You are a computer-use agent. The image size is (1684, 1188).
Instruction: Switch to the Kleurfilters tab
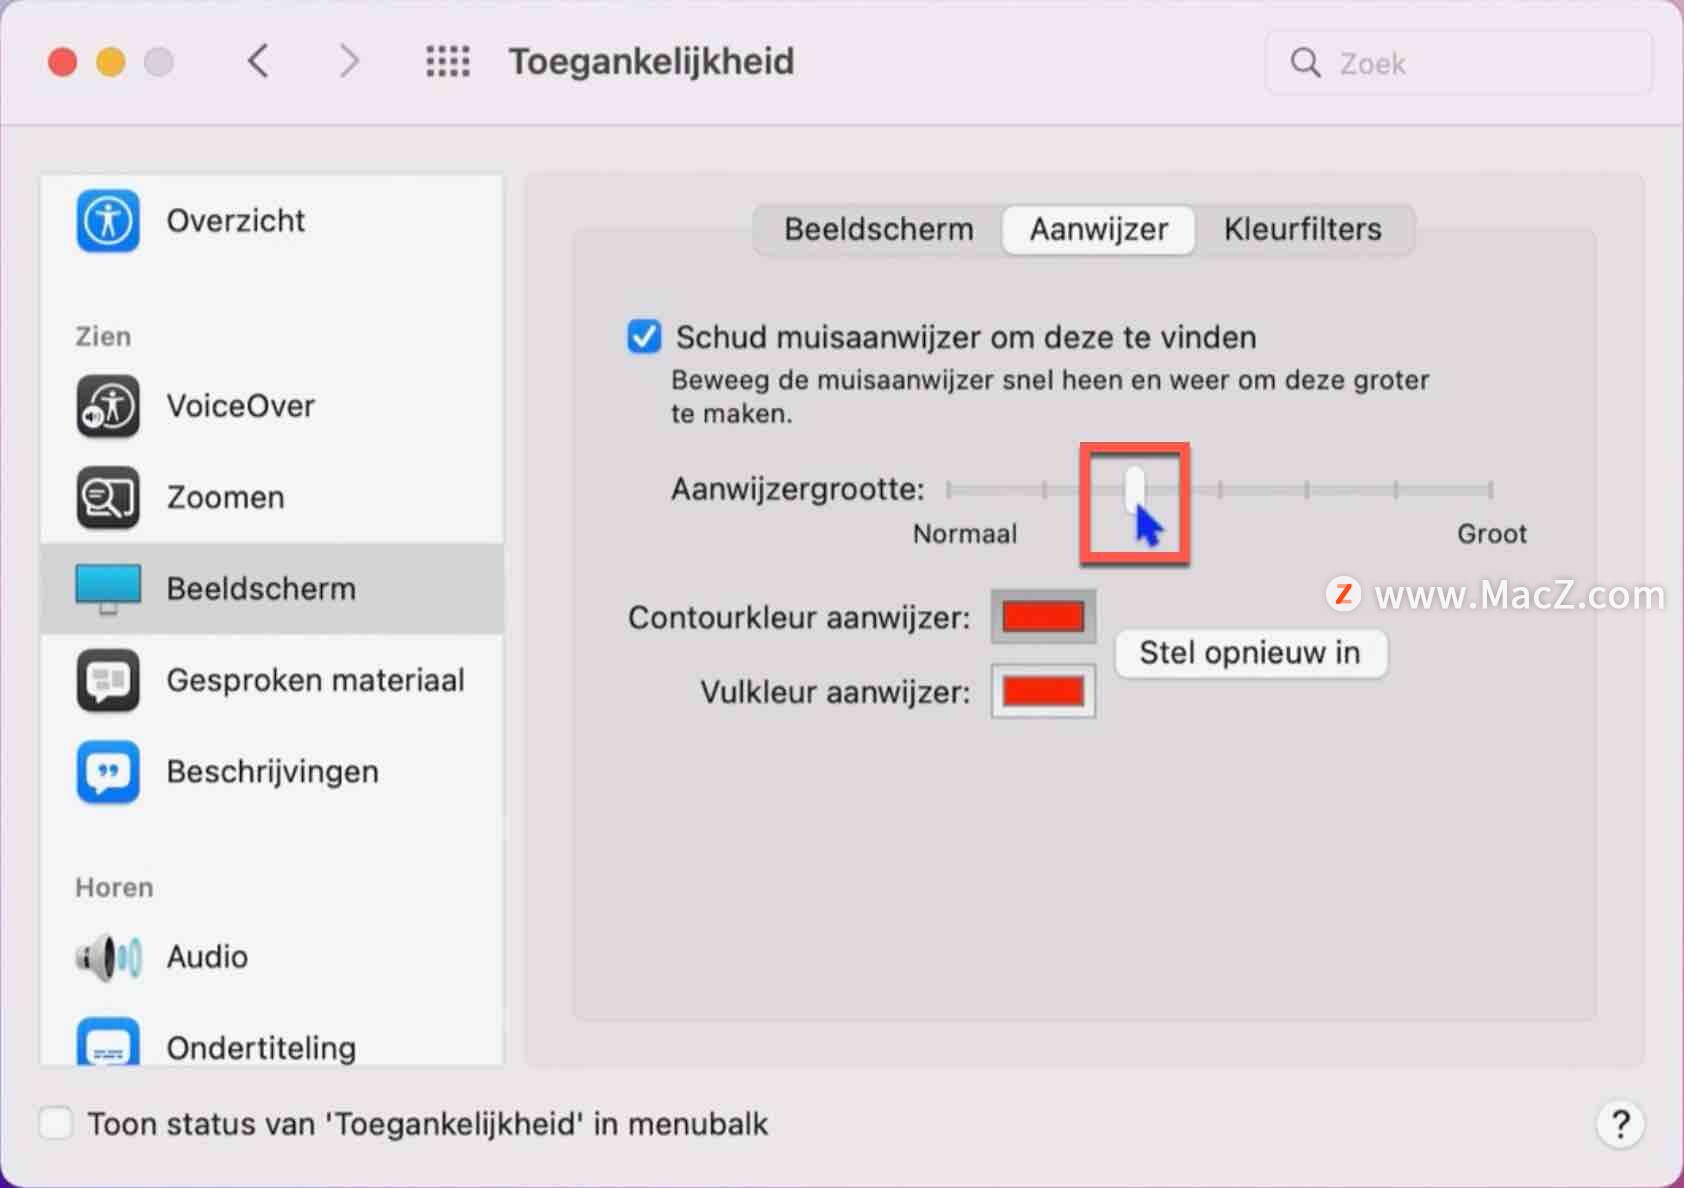pyautogui.click(x=1302, y=230)
